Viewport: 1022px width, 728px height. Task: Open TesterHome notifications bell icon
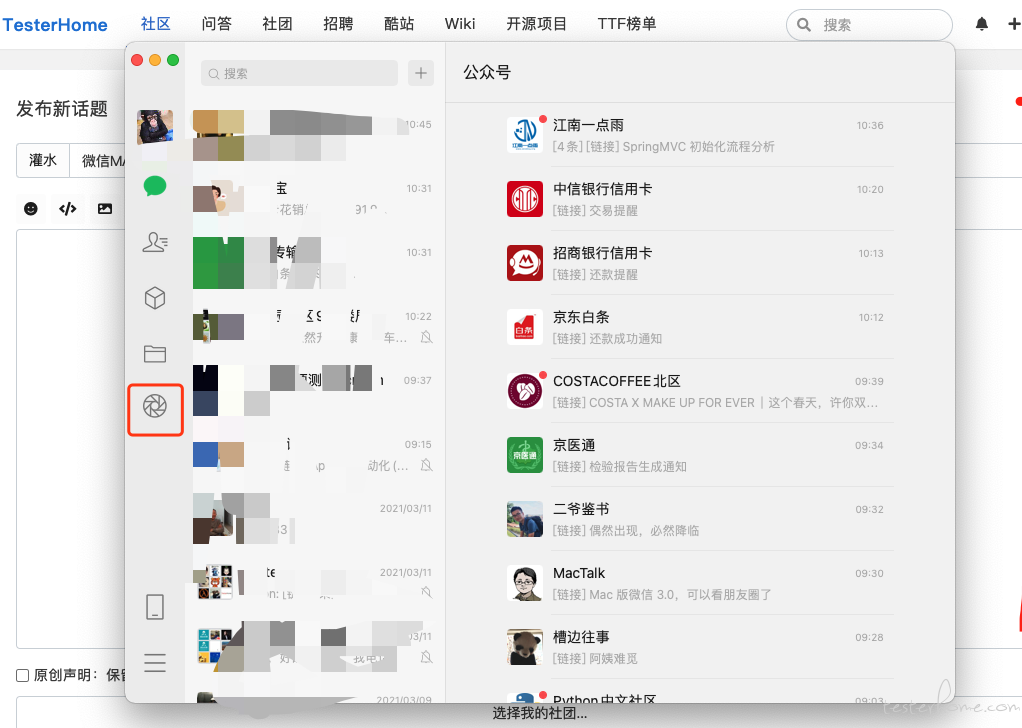(x=982, y=24)
